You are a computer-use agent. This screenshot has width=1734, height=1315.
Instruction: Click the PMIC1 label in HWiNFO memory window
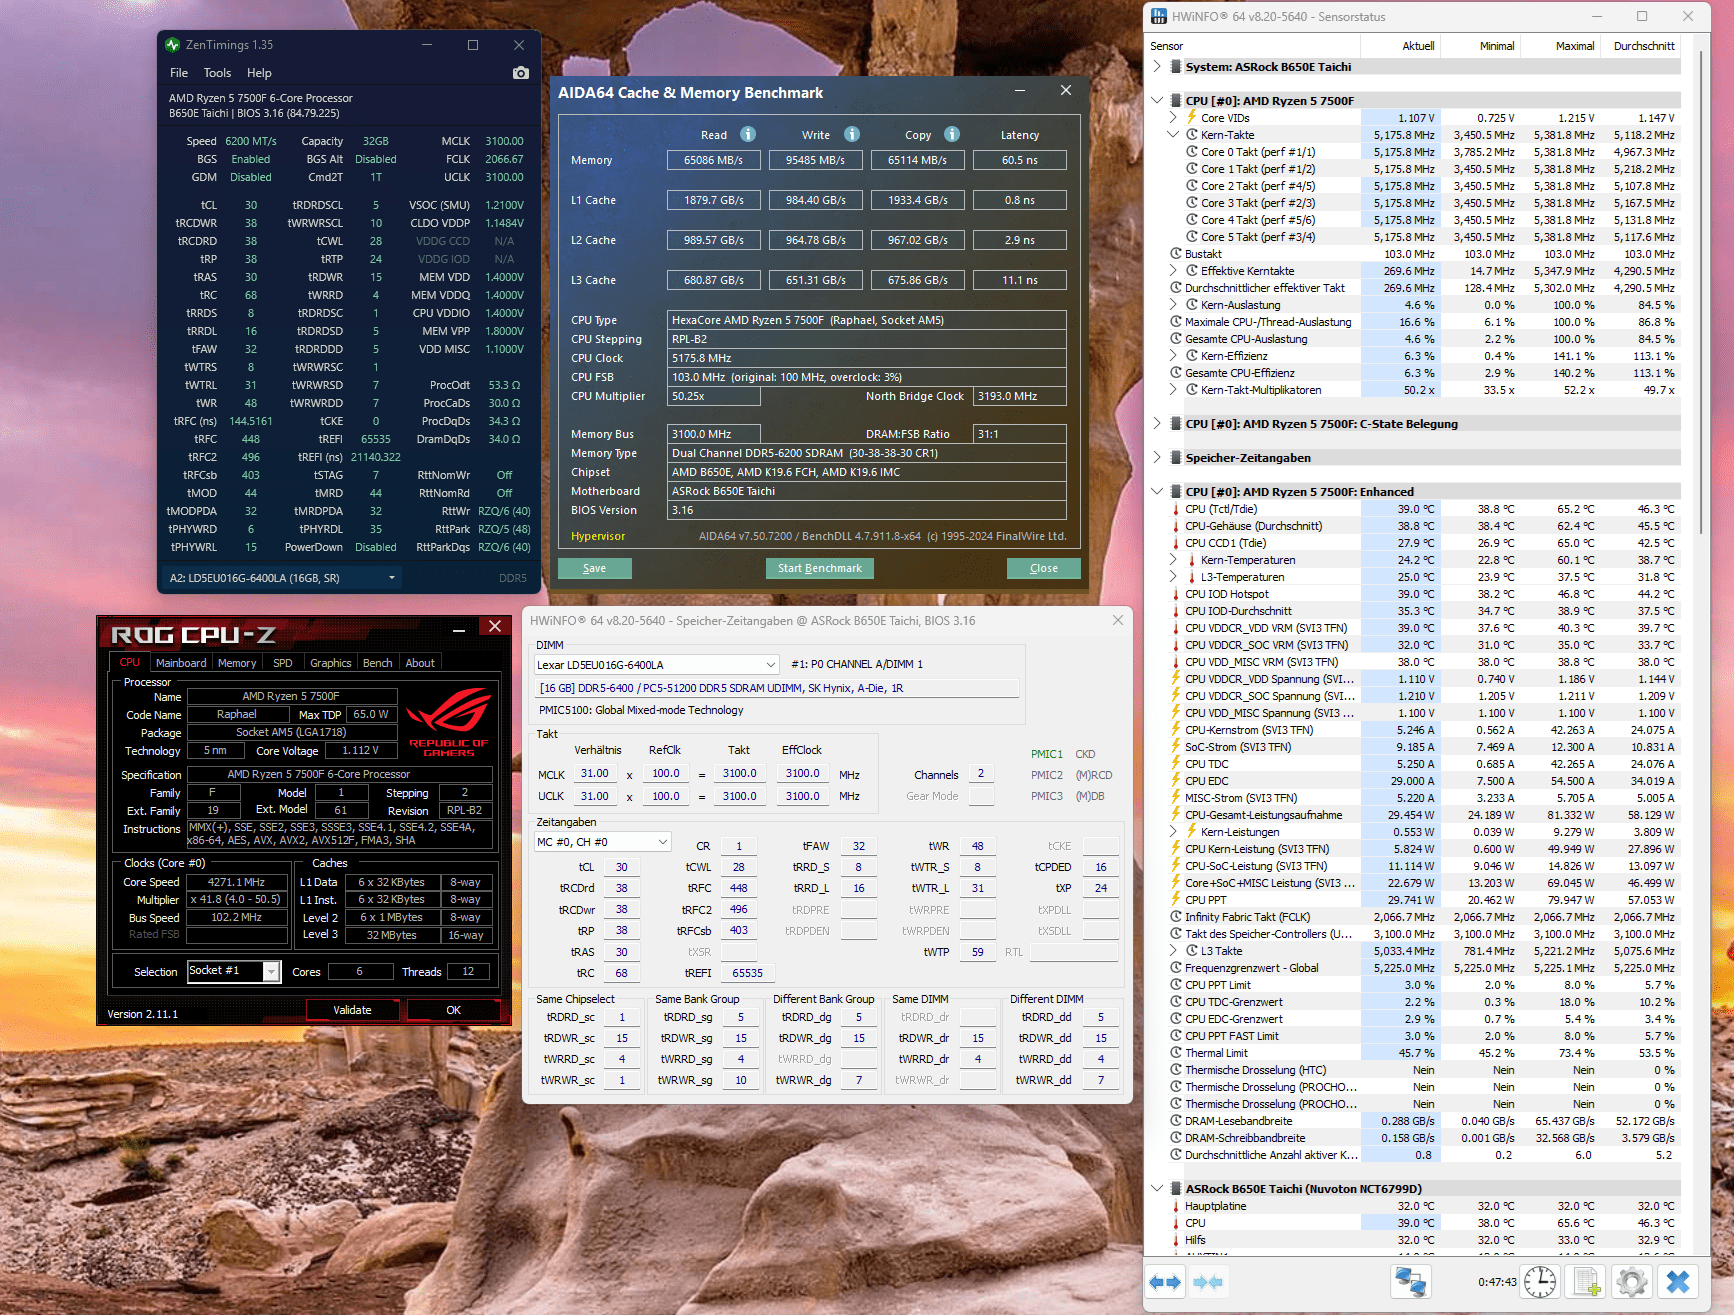click(1047, 754)
